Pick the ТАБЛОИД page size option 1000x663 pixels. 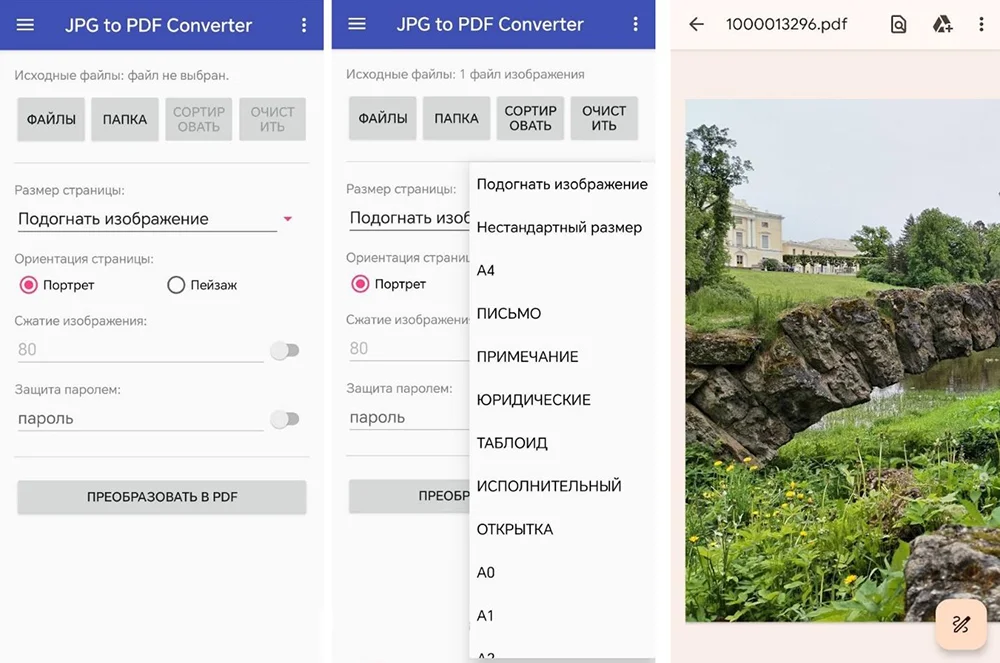tap(512, 443)
